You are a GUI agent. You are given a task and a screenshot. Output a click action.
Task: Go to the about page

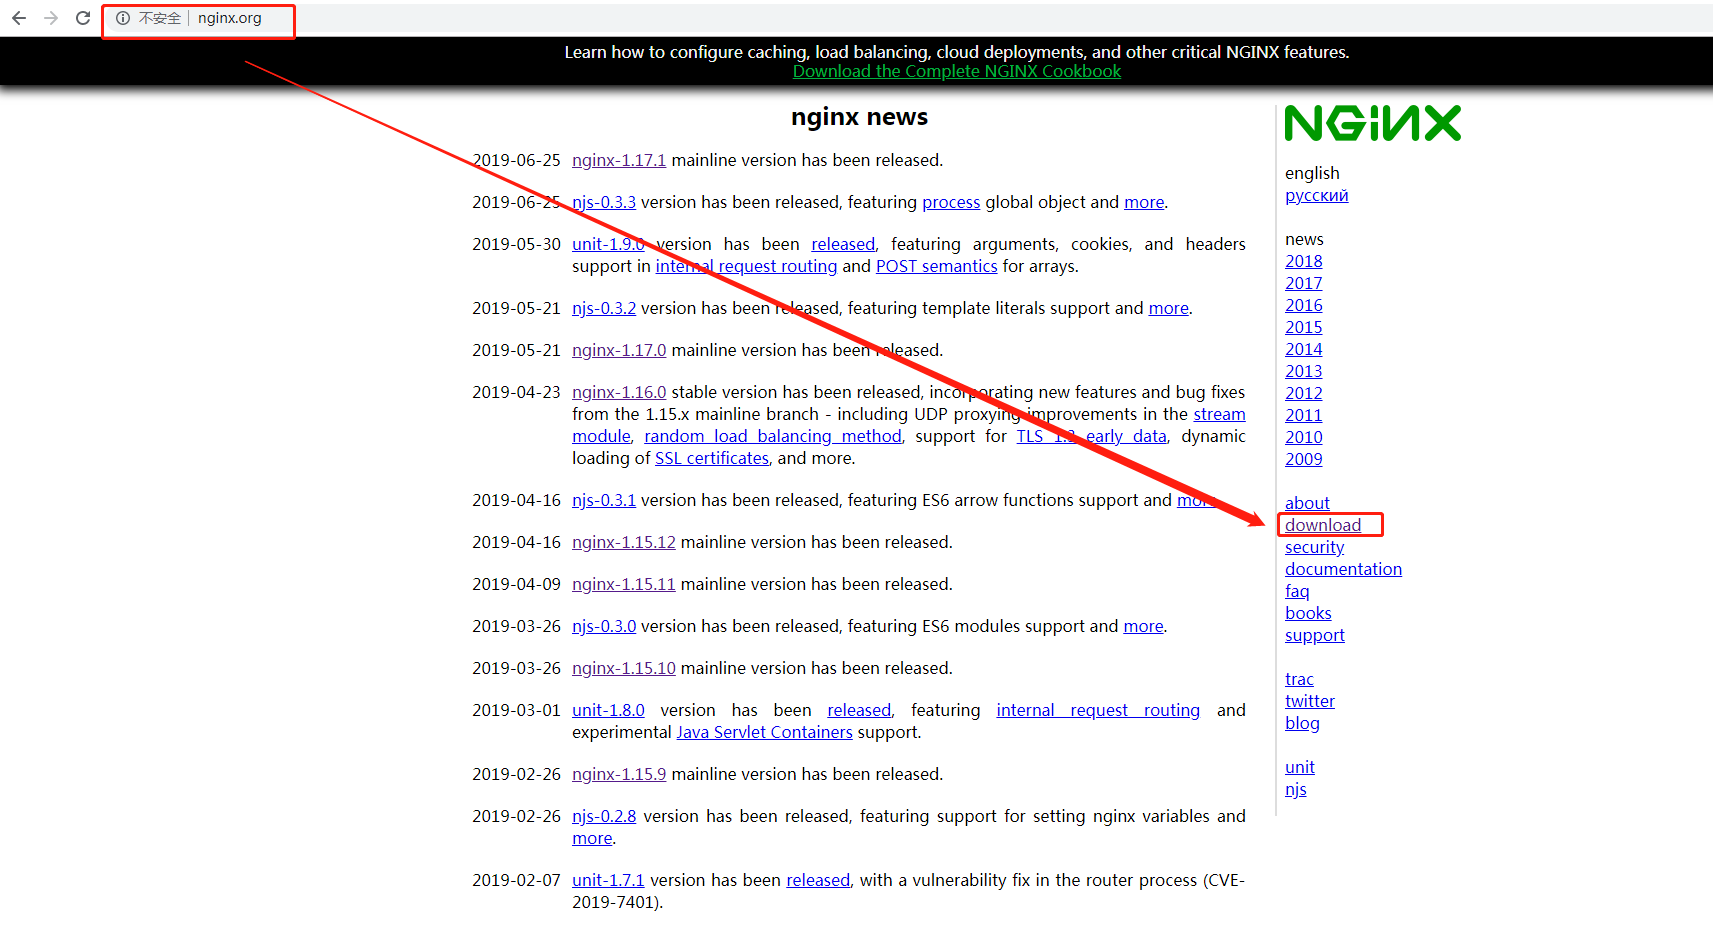[1307, 503]
